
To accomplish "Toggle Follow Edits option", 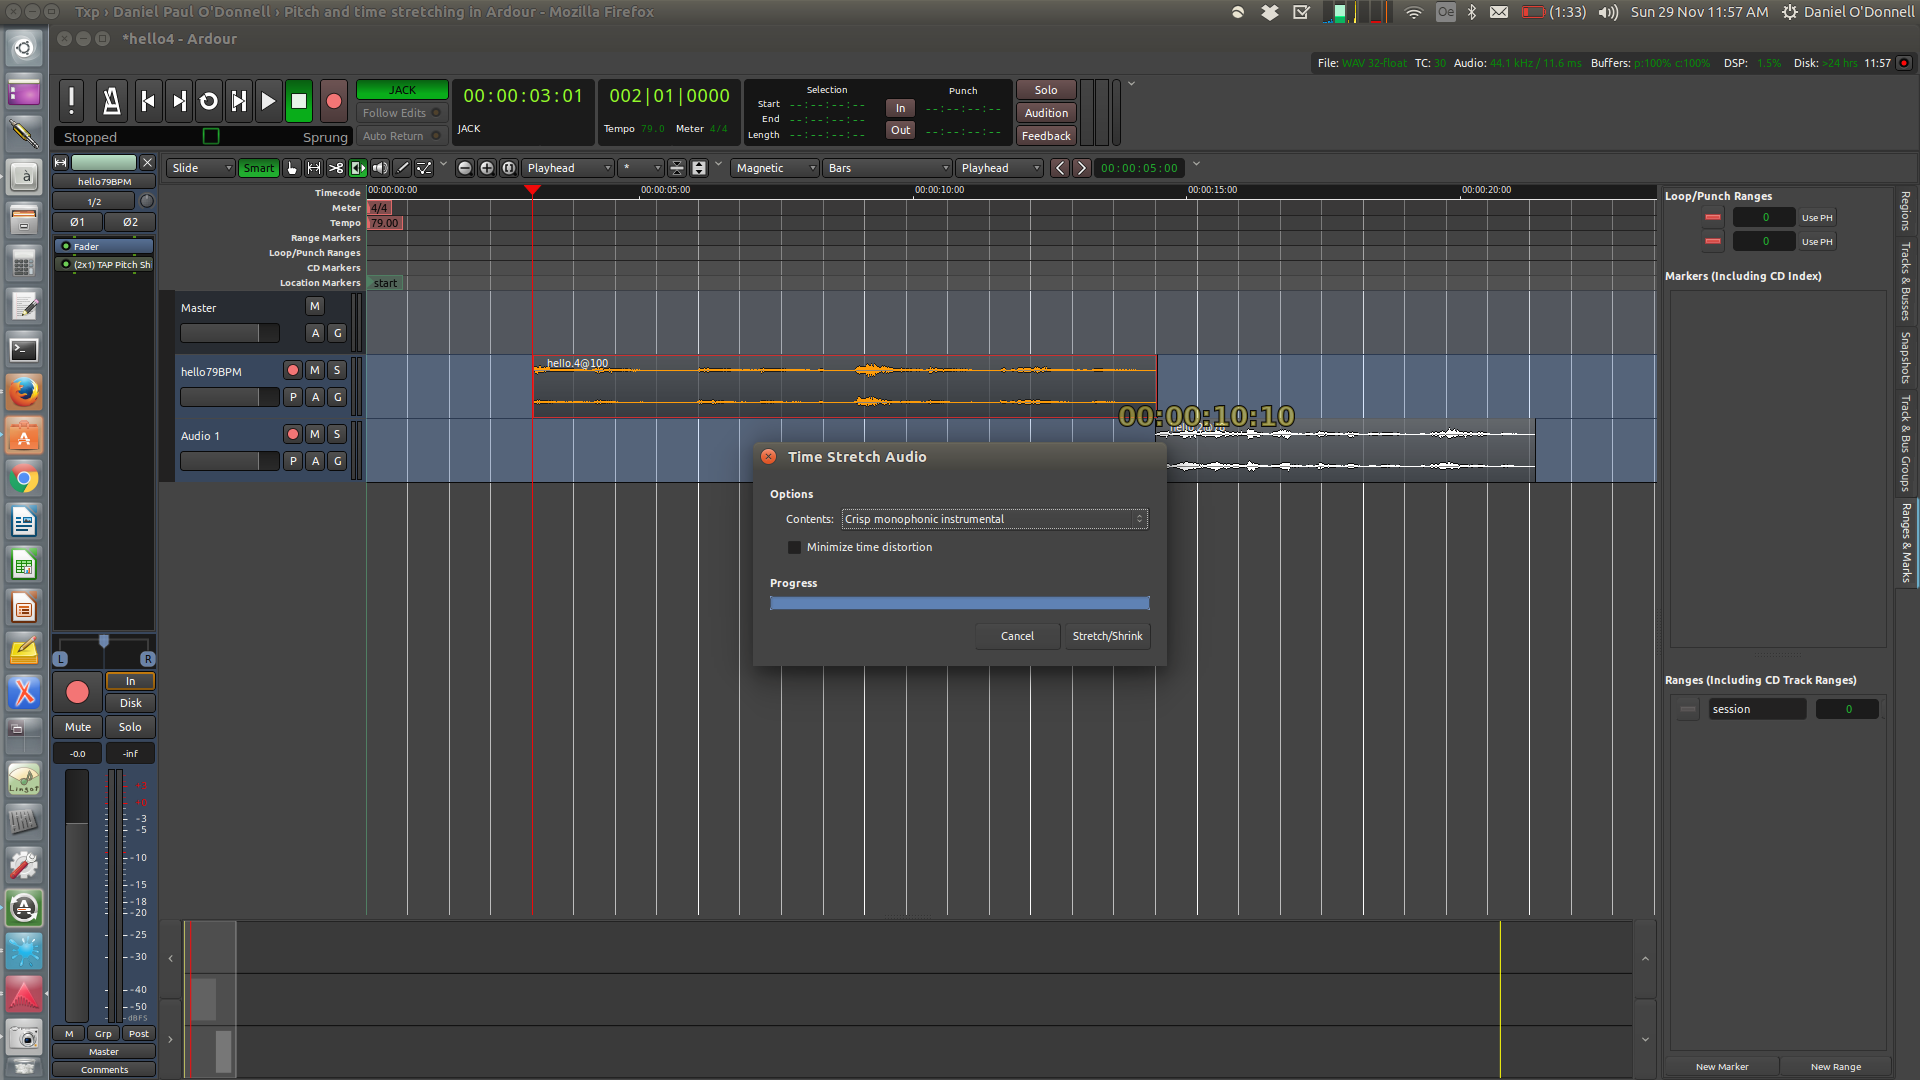I will 401,113.
